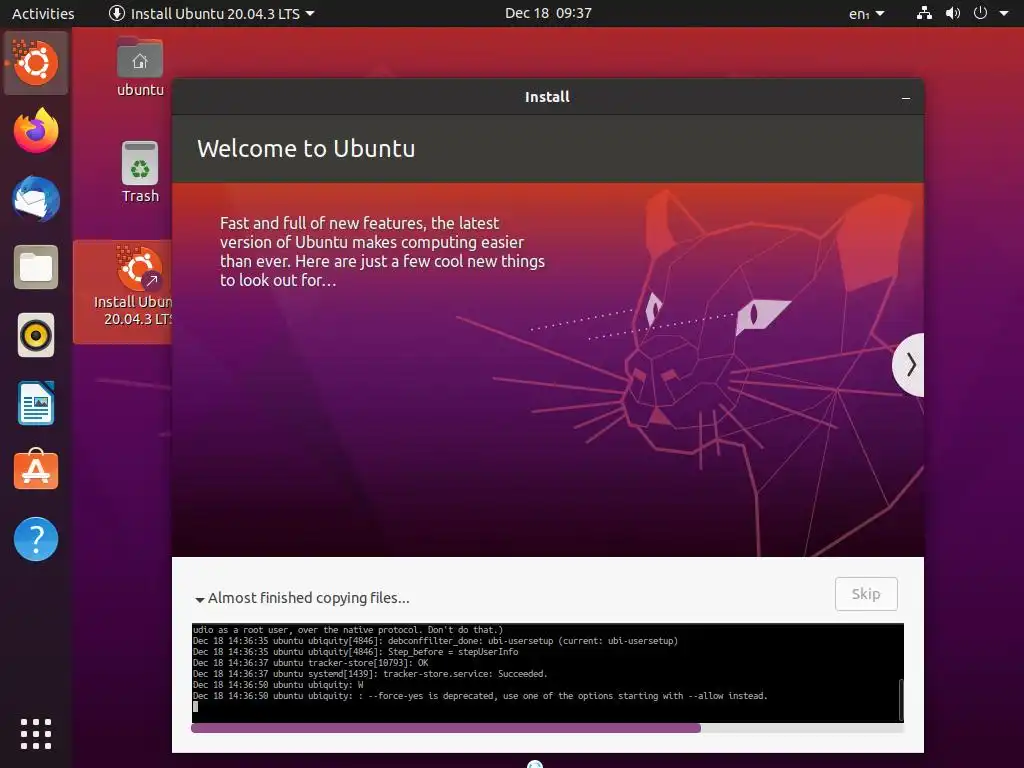The height and width of the screenshot is (768, 1024).
Task: Click the Install window title bar text
Action: [547, 97]
